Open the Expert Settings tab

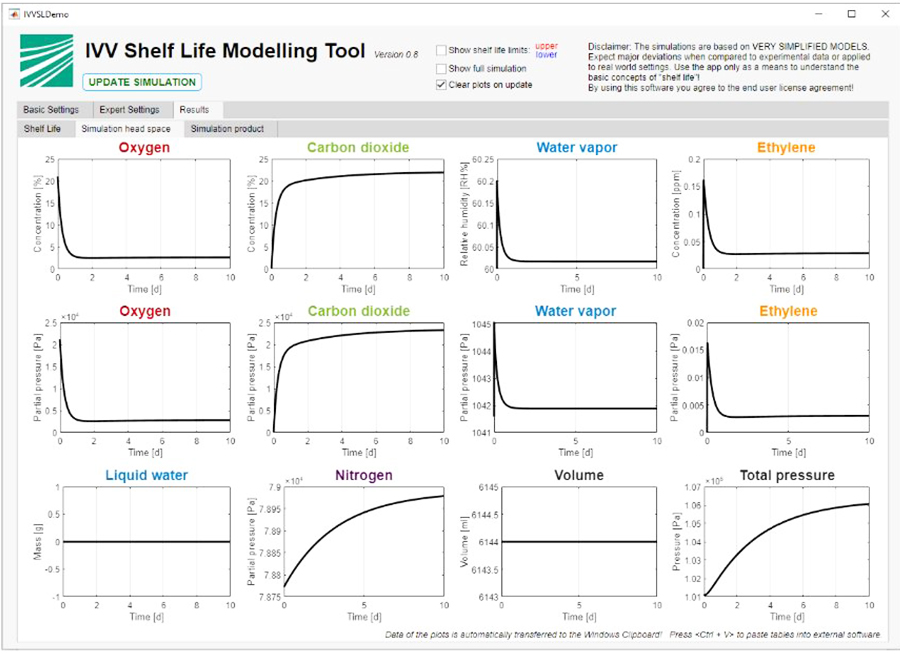[129, 110]
